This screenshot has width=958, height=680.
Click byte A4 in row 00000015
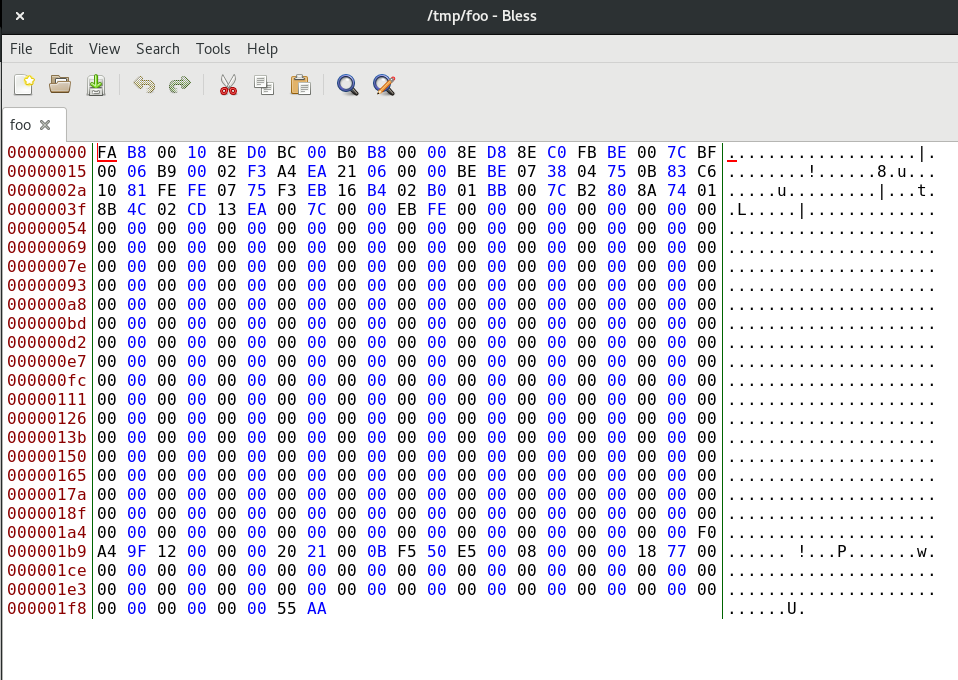click(x=287, y=171)
